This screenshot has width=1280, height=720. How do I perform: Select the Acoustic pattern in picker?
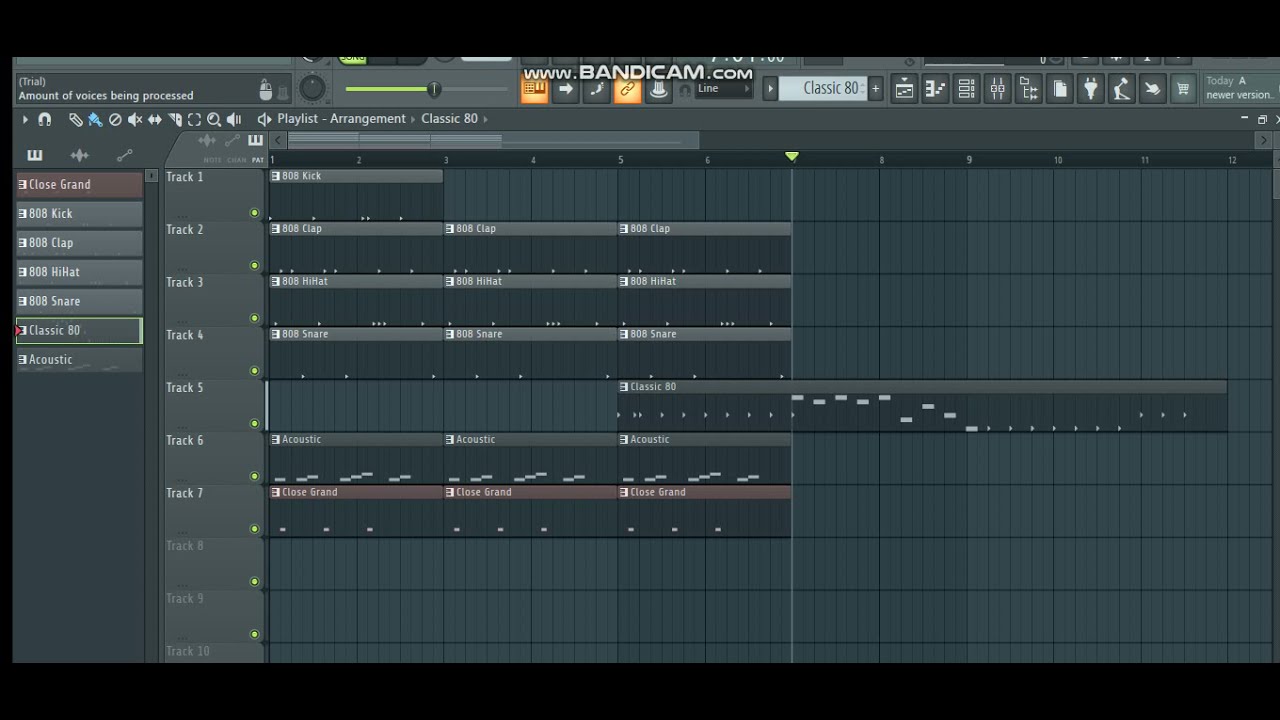pos(79,360)
